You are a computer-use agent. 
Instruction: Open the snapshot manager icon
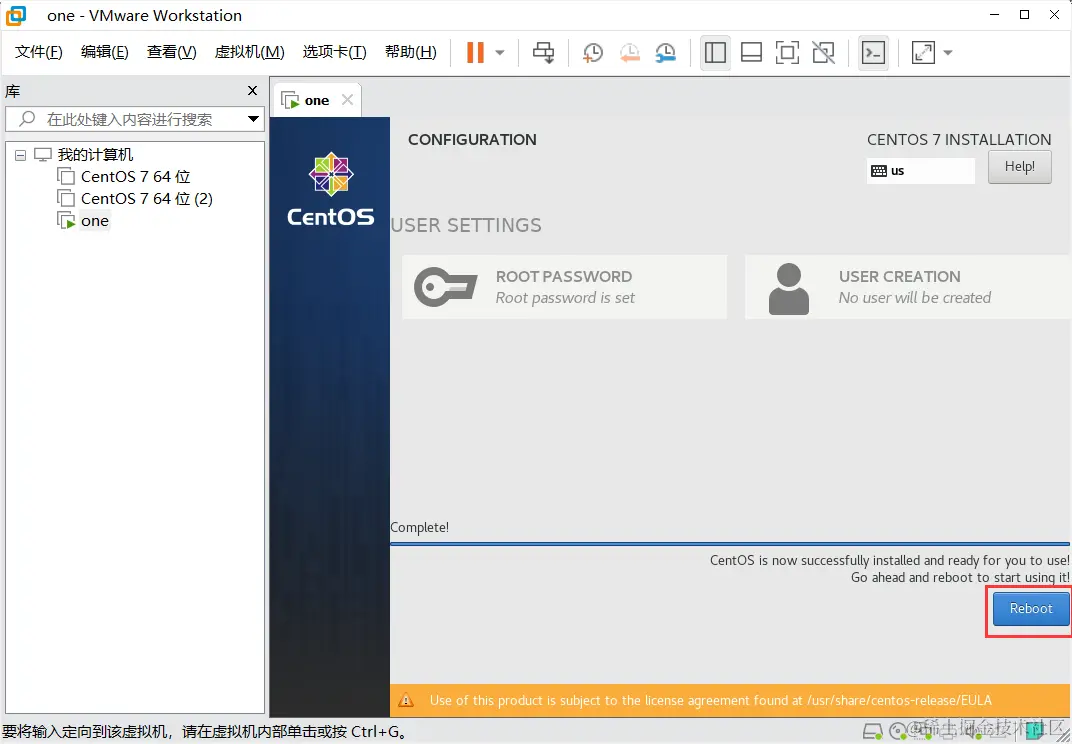click(665, 53)
